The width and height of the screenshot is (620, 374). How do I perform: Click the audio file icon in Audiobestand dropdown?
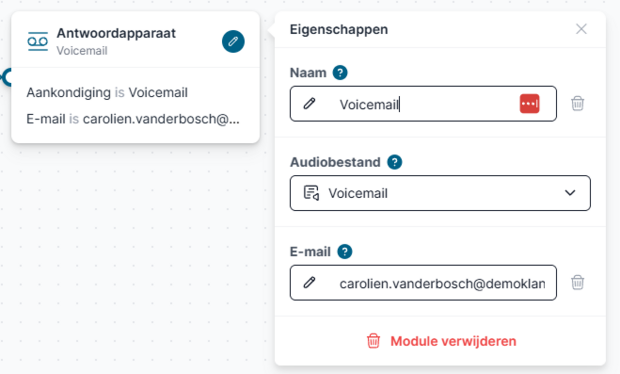[x=311, y=193]
